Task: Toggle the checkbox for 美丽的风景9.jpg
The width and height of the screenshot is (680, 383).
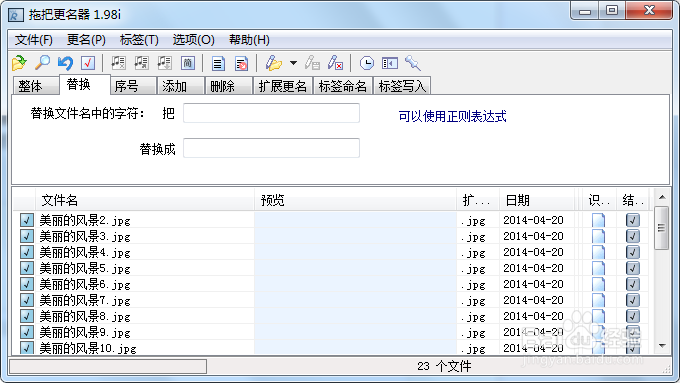Action: click(x=26, y=332)
